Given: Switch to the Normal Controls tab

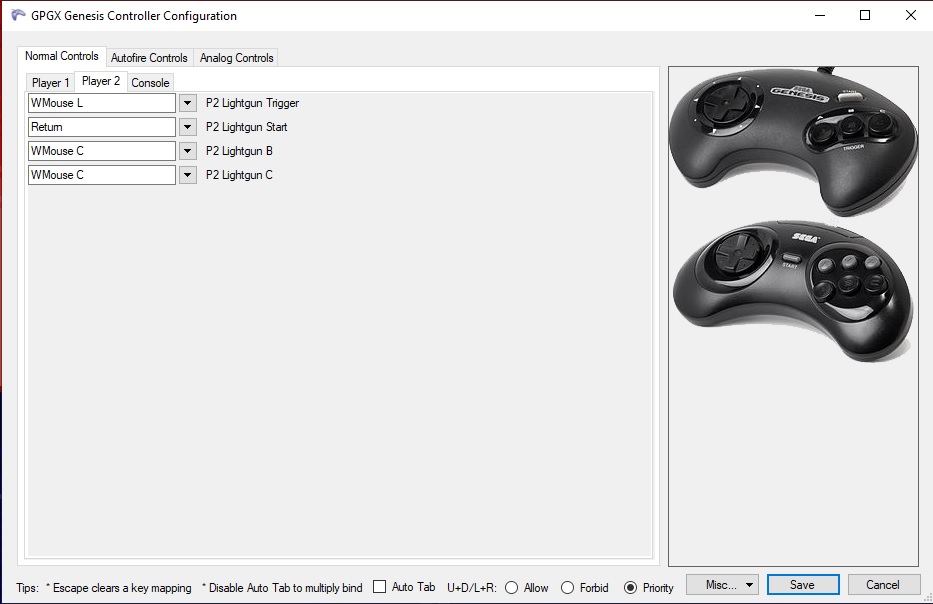Looking at the screenshot, I should 62,56.
